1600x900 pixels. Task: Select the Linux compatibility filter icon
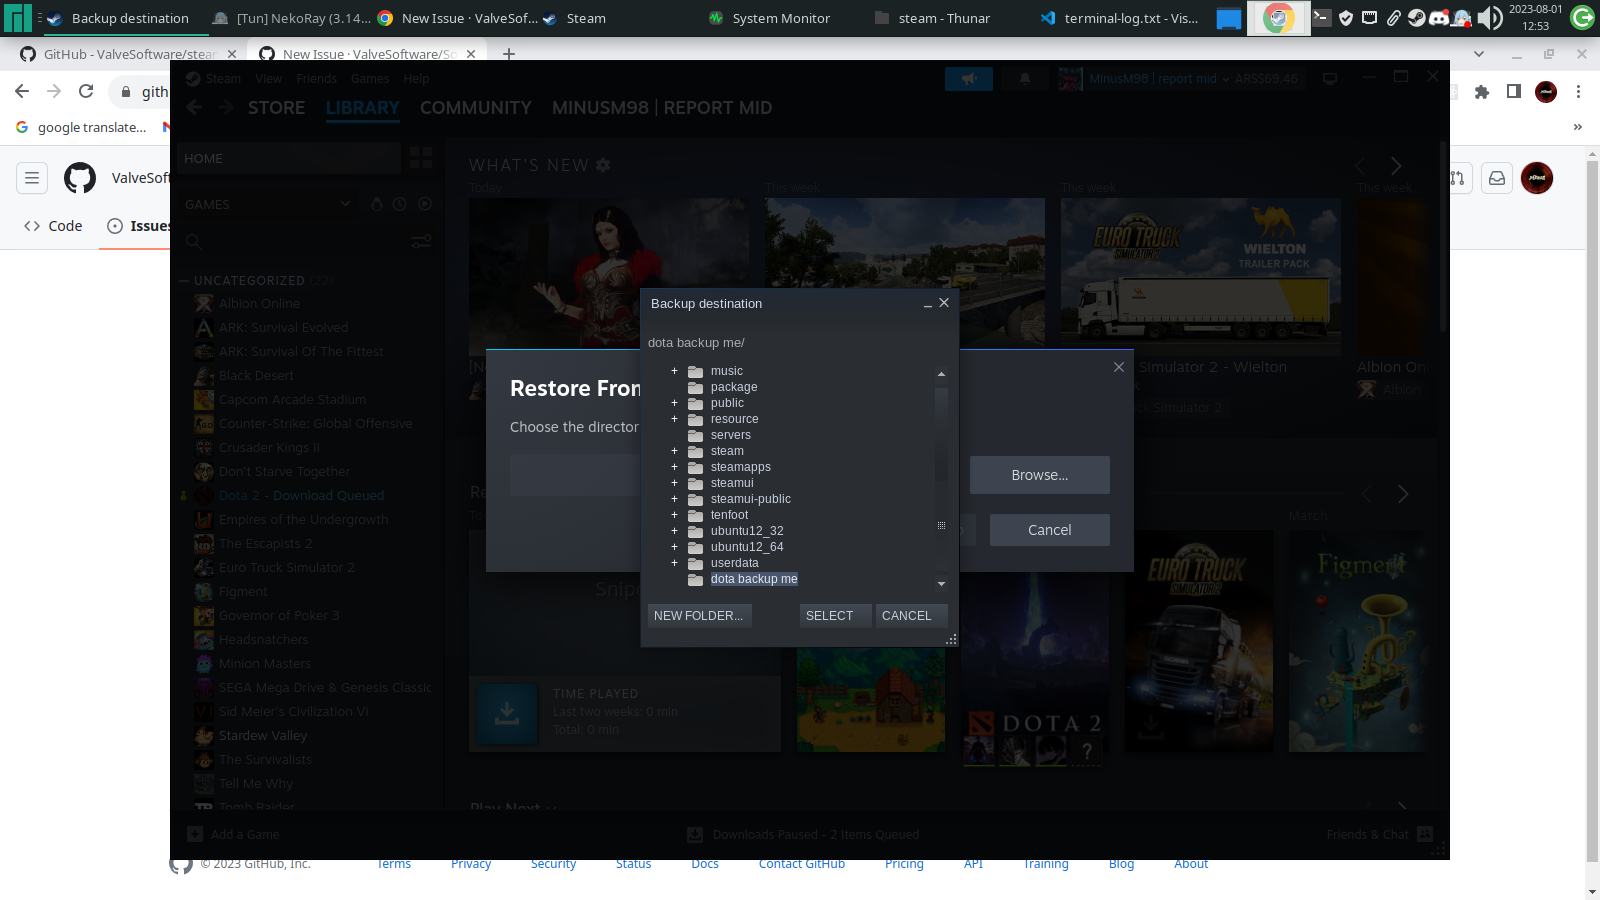(376, 203)
